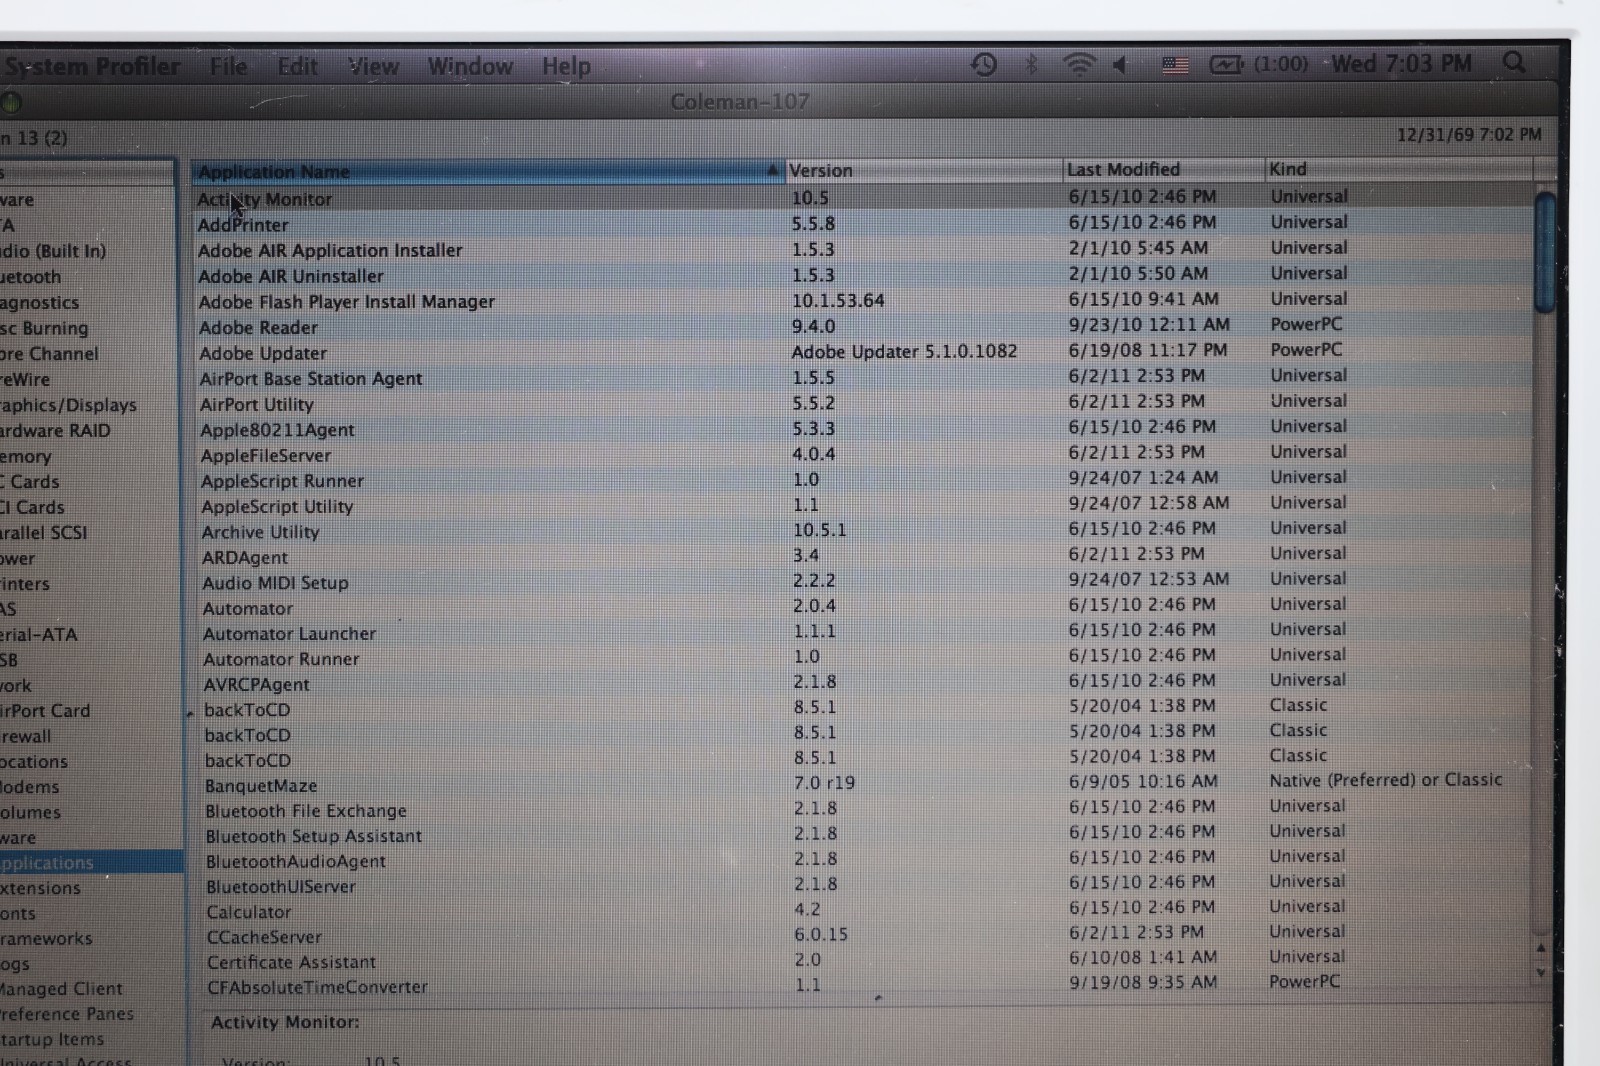Toggle sort arrow in Application Name header

[772, 170]
